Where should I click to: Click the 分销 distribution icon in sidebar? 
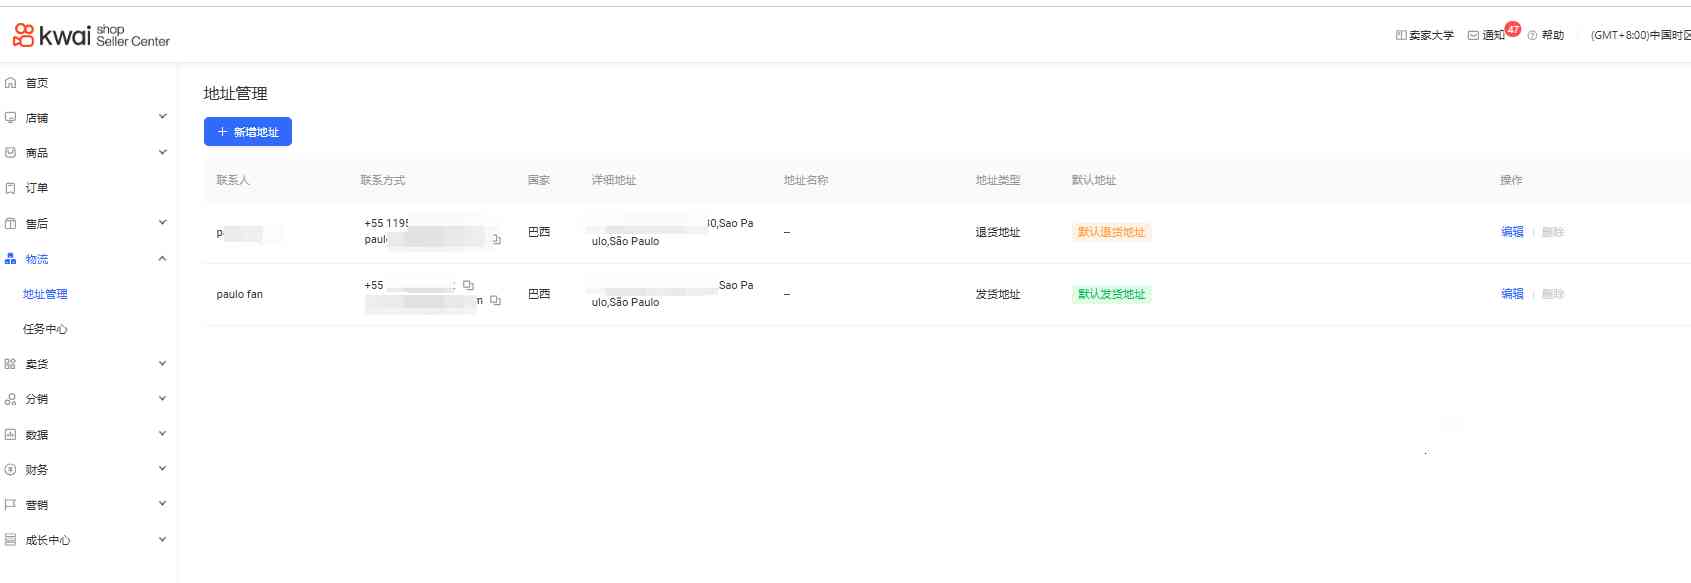click(x=10, y=399)
